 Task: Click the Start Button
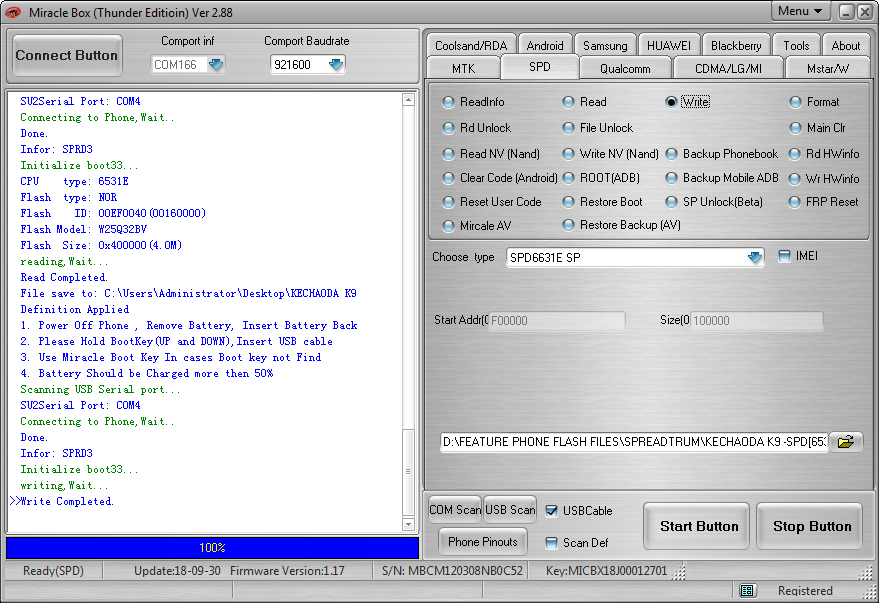tap(698, 526)
